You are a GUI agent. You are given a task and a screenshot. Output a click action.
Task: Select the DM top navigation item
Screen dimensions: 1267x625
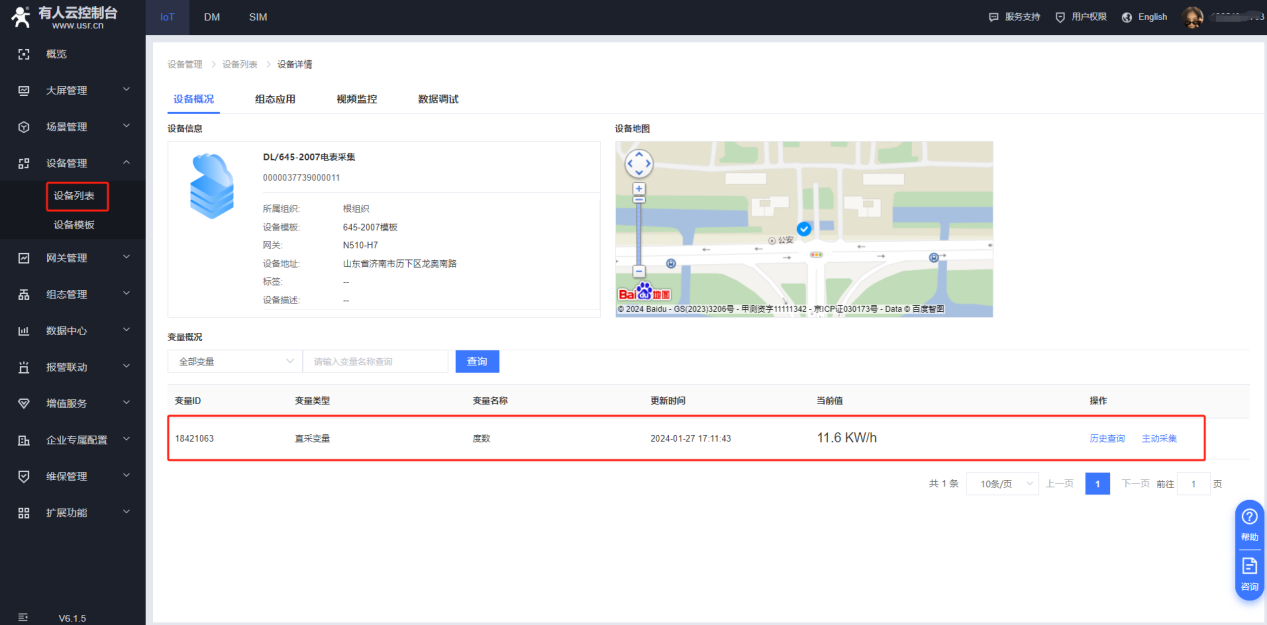pyautogui.click(x=212, y=17)
